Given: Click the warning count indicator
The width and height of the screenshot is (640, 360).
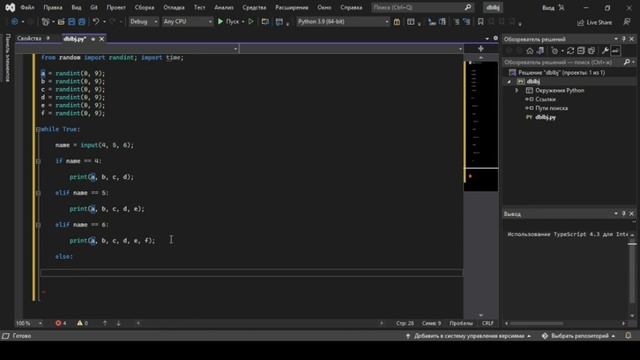Looking at the screenshot, I should [82, 323].
